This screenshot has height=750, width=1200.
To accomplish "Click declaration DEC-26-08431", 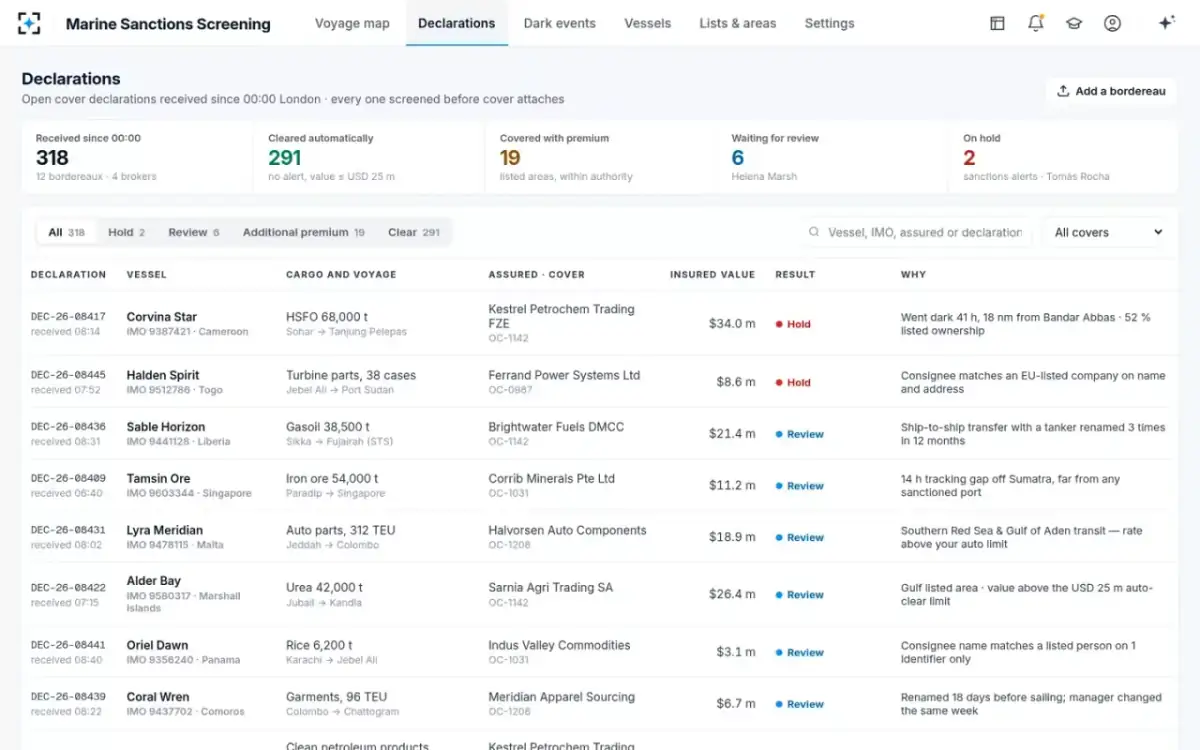I will coord(68,530).
